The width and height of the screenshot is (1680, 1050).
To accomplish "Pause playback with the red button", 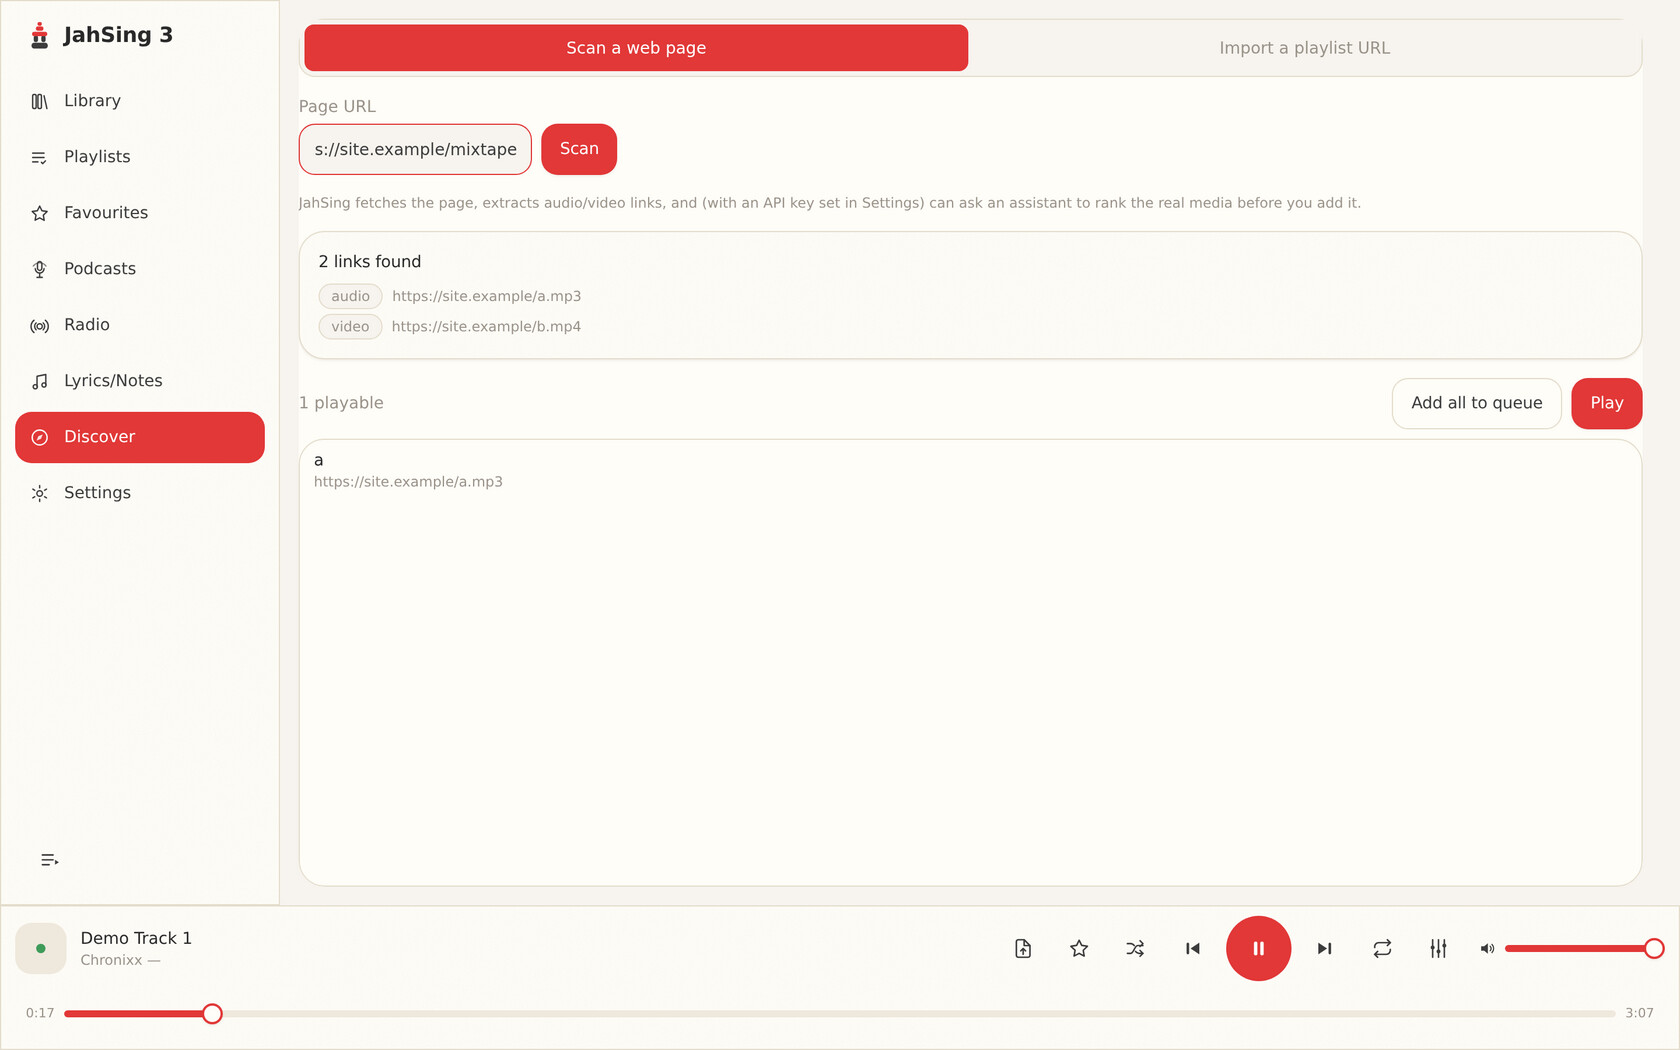I will tap(1258, 949).
